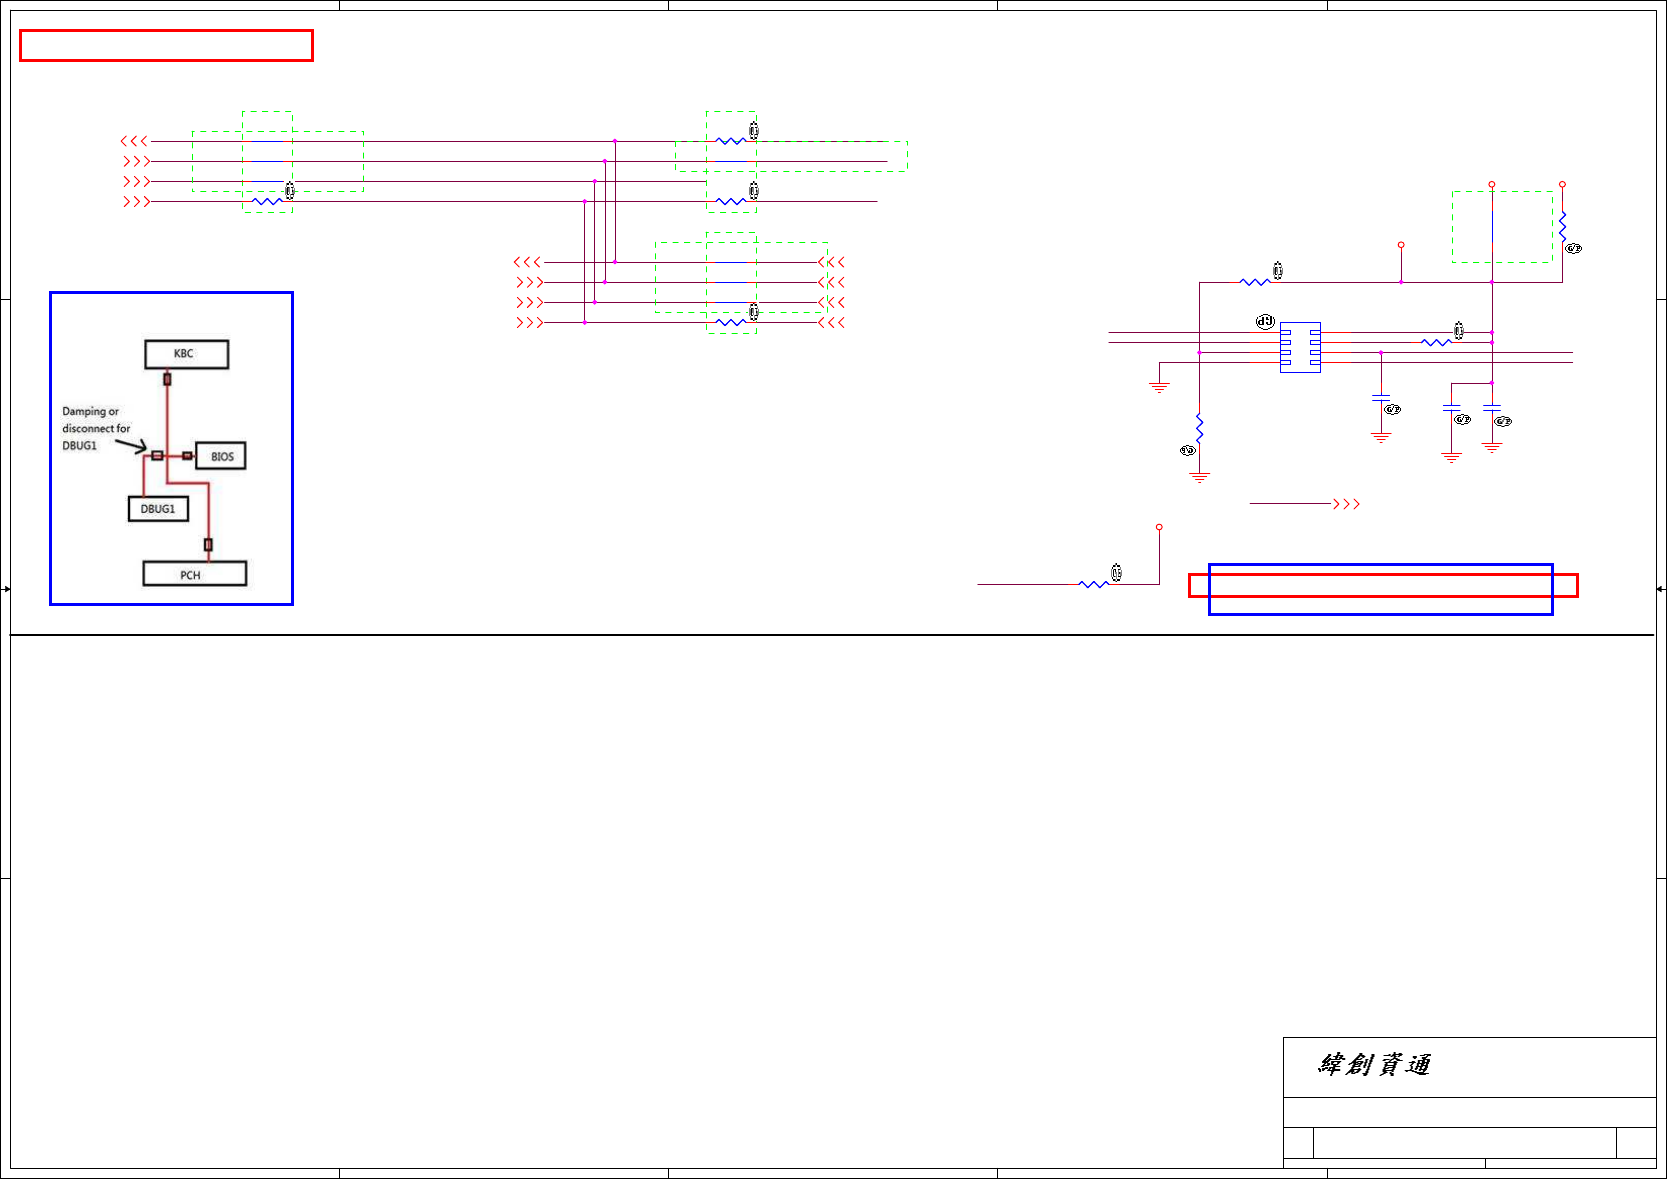Select the blue eight-pin IC symbol
Screen dimensions: 1667x1179
[x=1300, y=347]
